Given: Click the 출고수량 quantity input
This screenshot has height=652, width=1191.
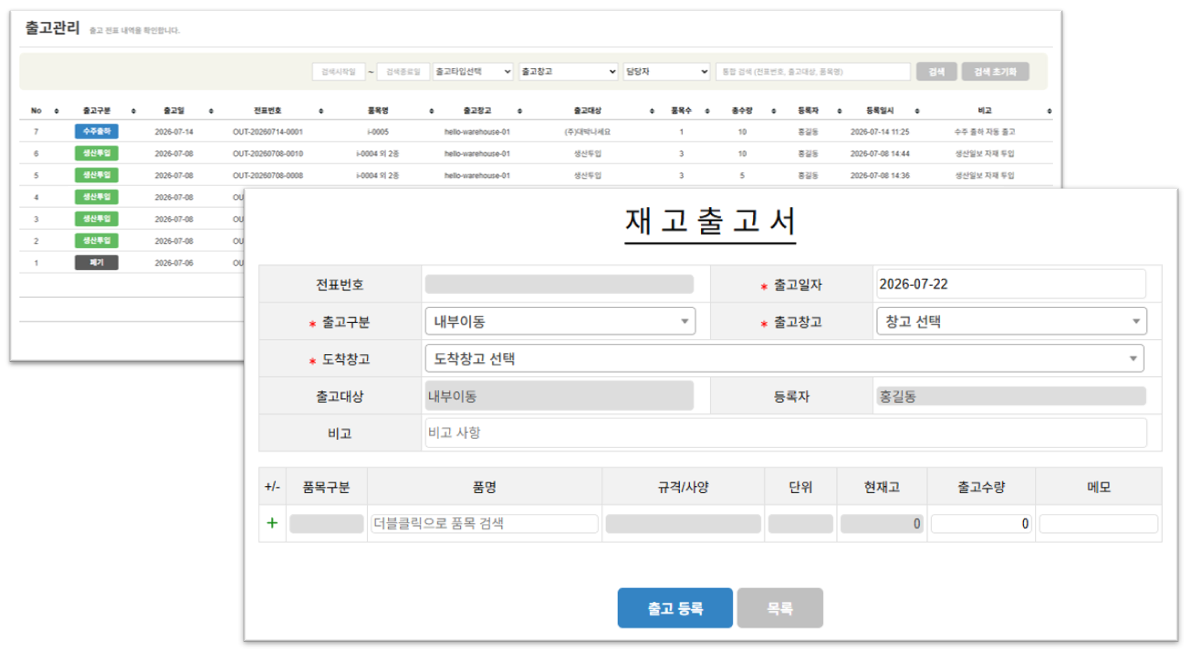Looking at the screenshot, I should (981, 524).
